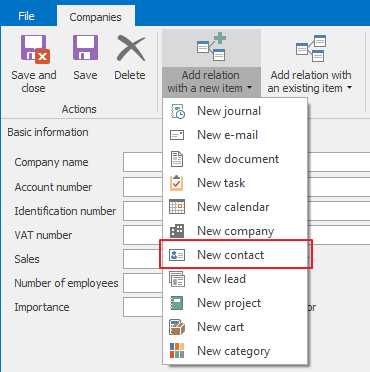370x372 pixels.
Task: Choose New calendar from the menu
Action: [235, 207]
